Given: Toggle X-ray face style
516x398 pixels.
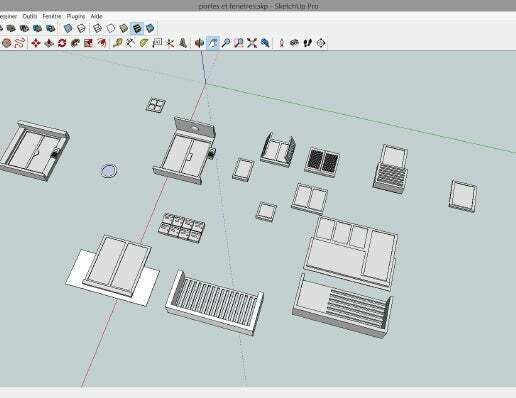Looking at the screenshot, I should (x=68, y=28).
